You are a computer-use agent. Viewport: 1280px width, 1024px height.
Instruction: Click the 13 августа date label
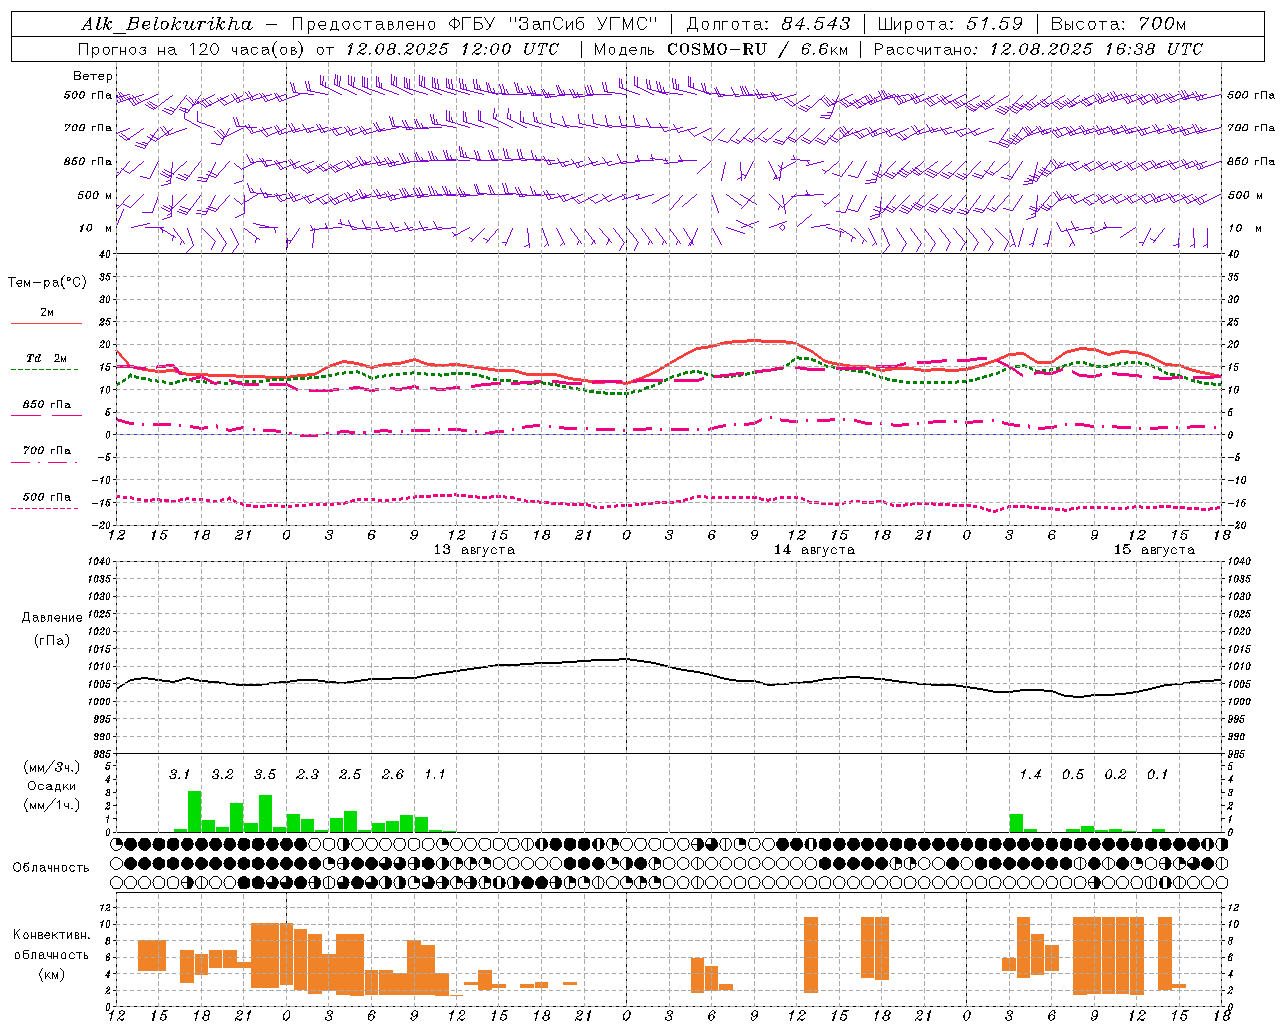[x=474, y=550]
